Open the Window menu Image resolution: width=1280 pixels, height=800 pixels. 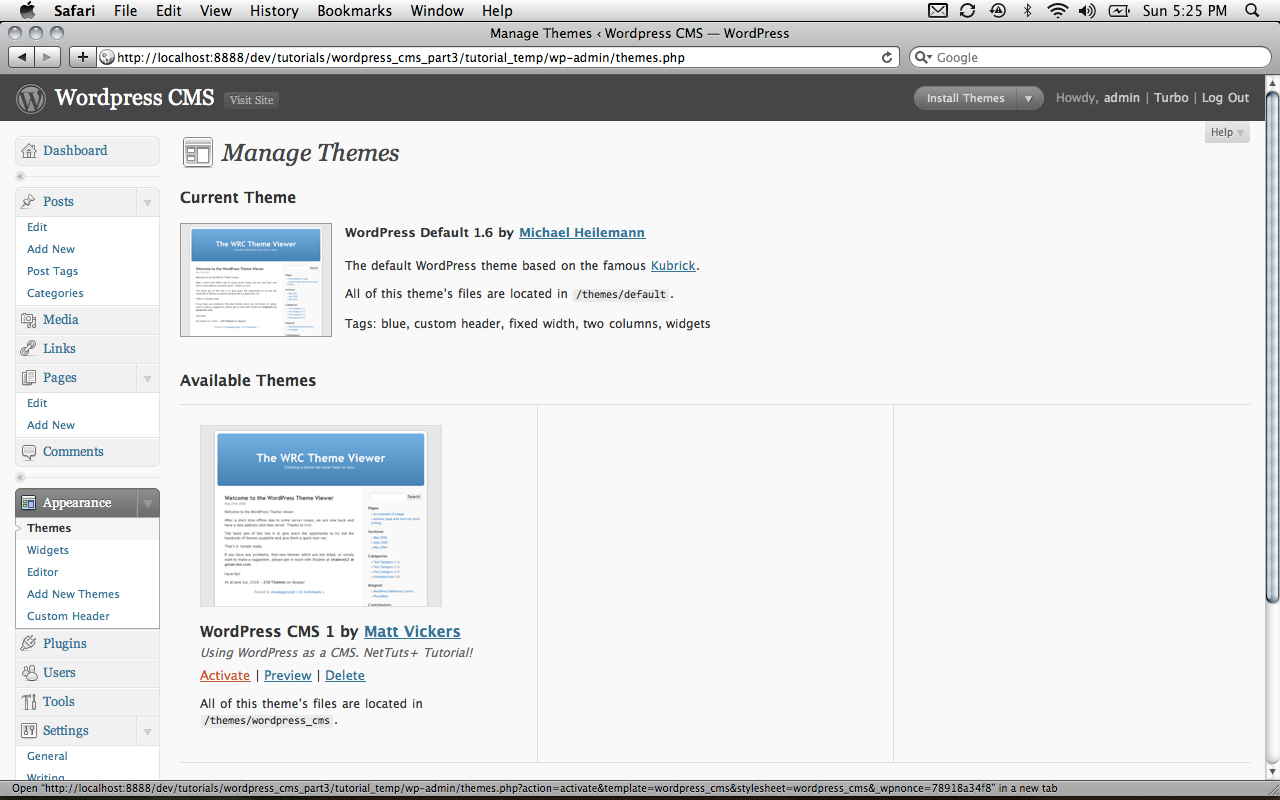click(x=438, y=11)
